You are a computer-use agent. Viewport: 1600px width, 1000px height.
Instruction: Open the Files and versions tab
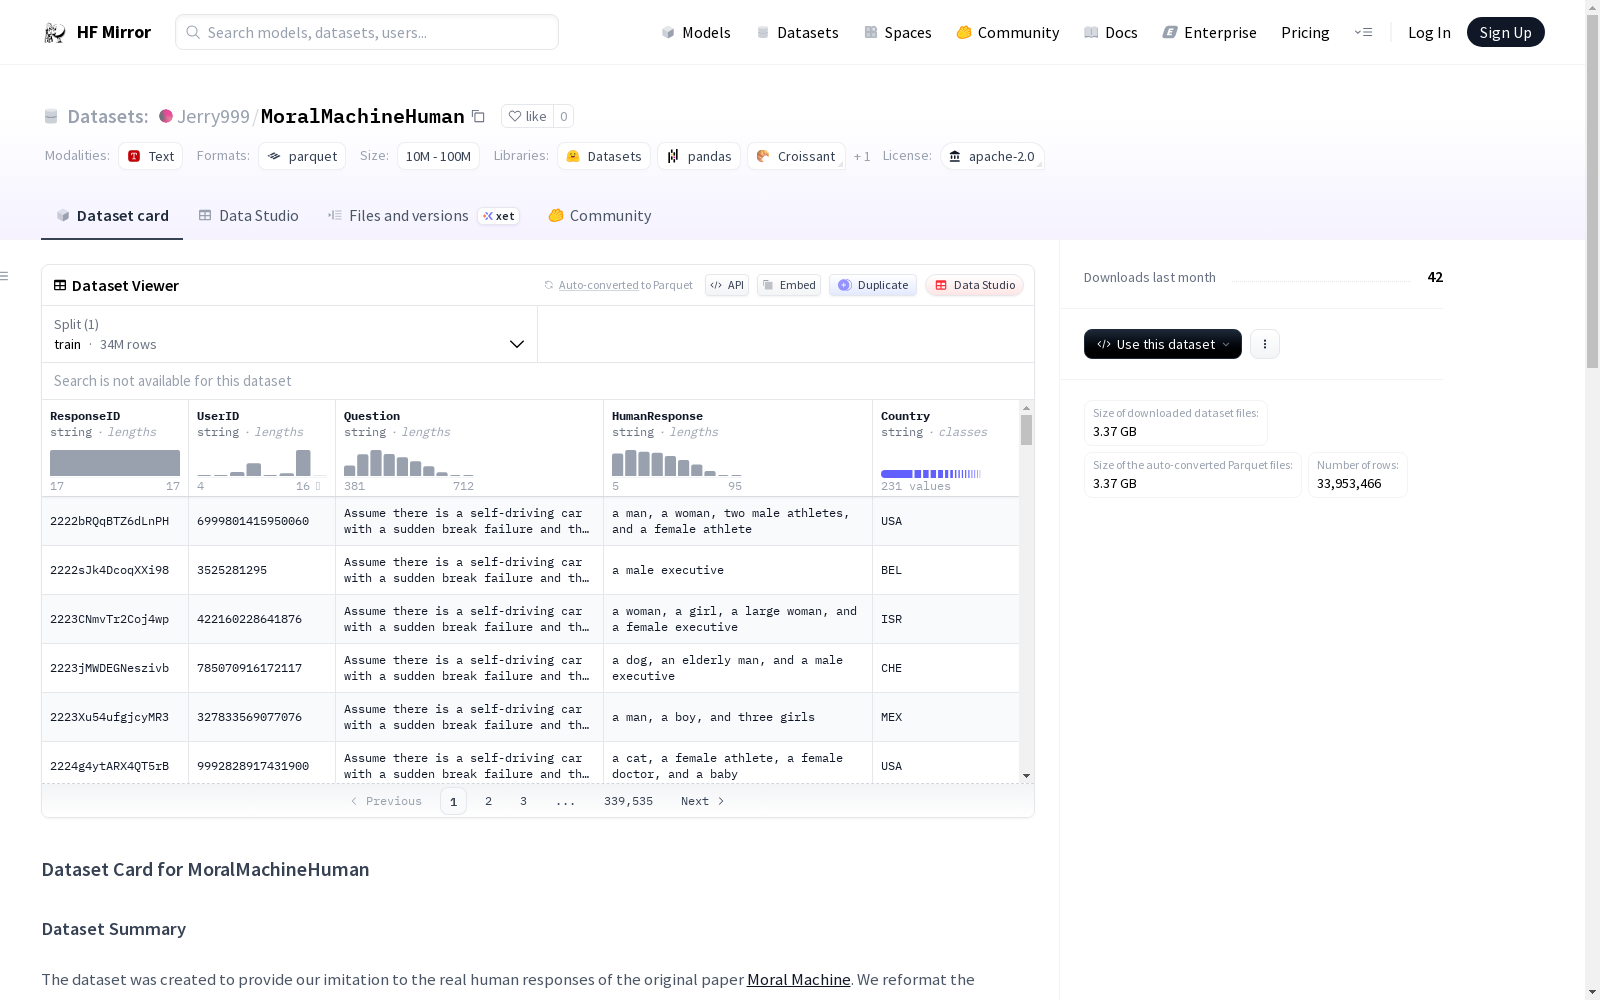coord(424,216)
